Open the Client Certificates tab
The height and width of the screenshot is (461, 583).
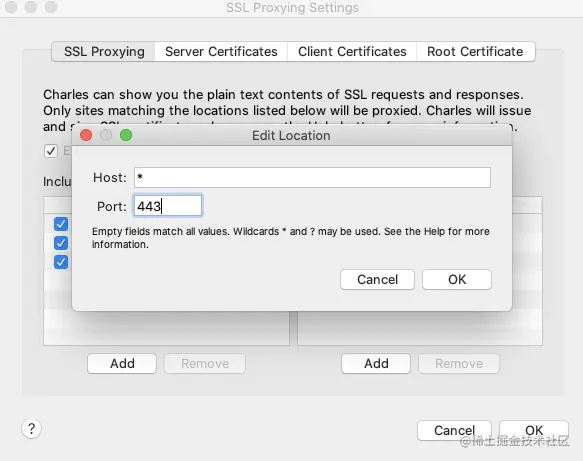tap(352, 51)
